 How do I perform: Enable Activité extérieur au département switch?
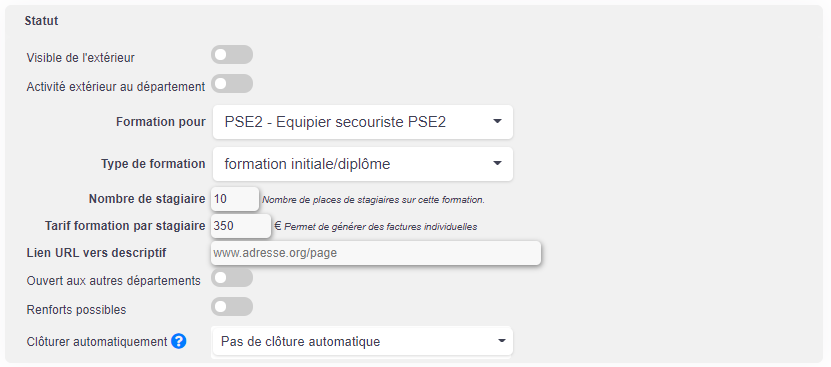232,84
